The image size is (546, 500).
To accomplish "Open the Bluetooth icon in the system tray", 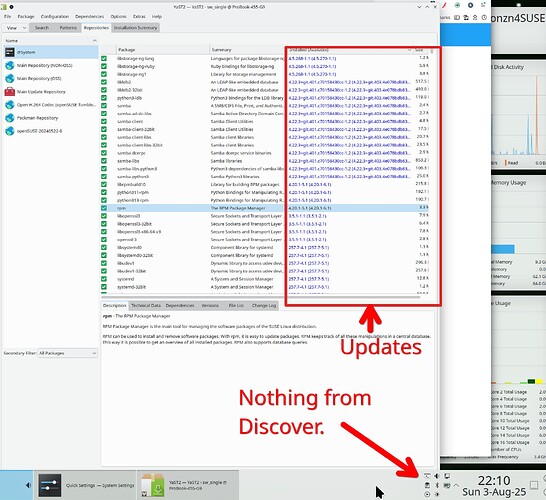I will [x=437, y=485].
